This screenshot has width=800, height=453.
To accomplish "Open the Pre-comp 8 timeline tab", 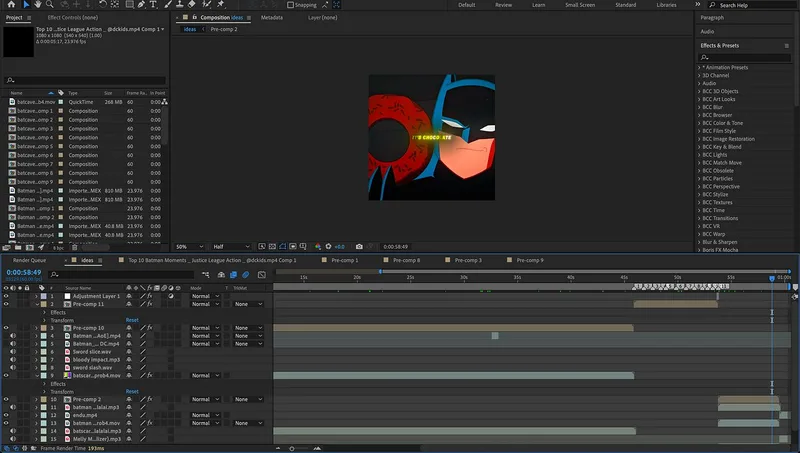I will (406, 260).
